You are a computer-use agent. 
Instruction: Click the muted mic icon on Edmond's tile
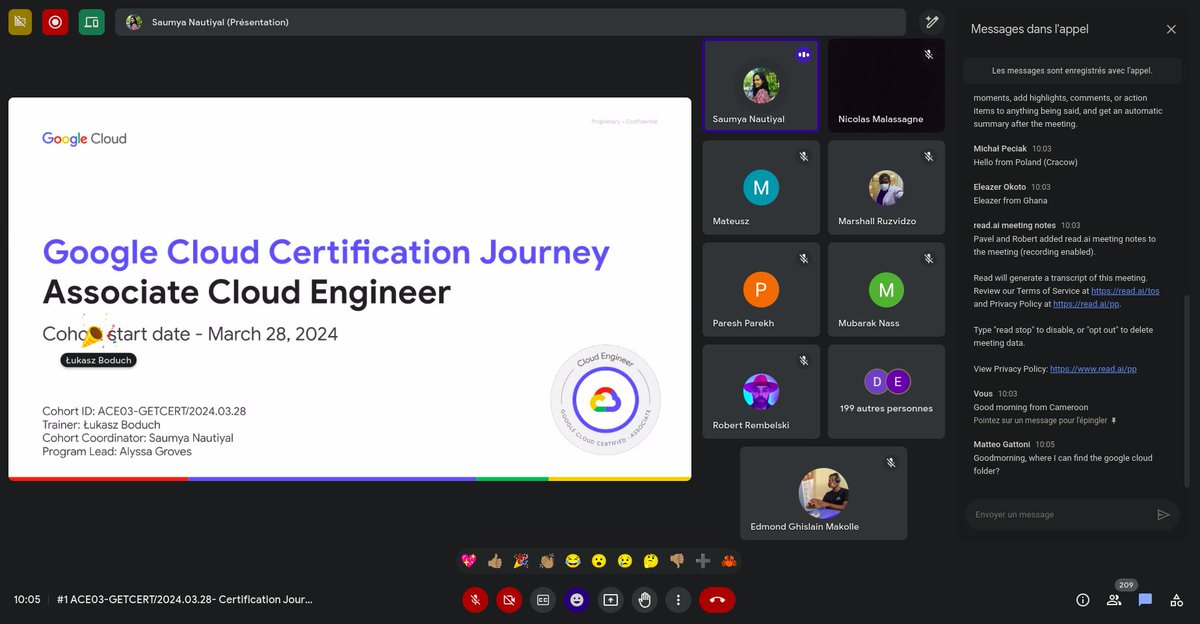pos(890,462)
